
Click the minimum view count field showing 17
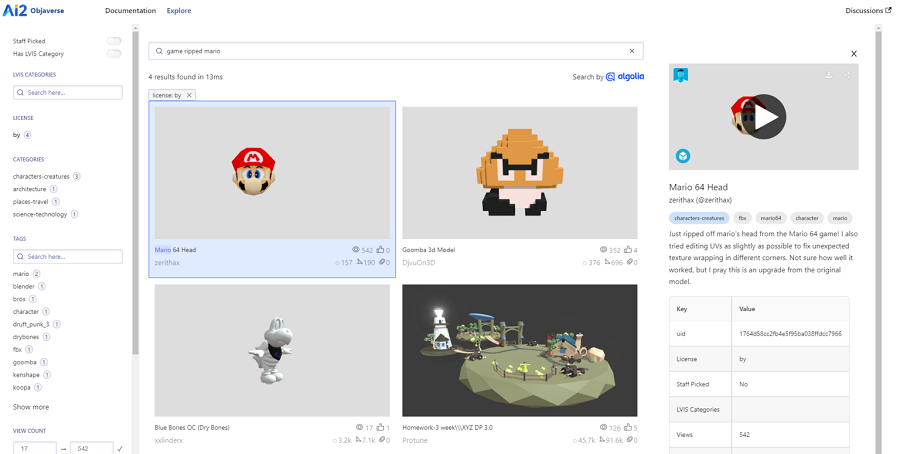(x=34, y=448)
